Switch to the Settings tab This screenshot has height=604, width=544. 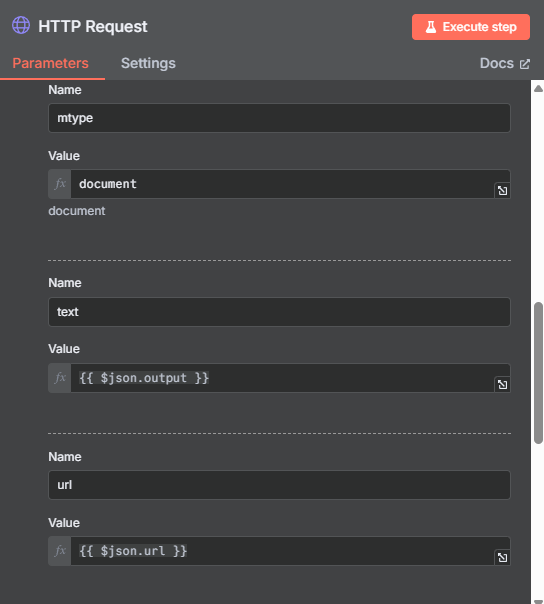tap(148, 63)
